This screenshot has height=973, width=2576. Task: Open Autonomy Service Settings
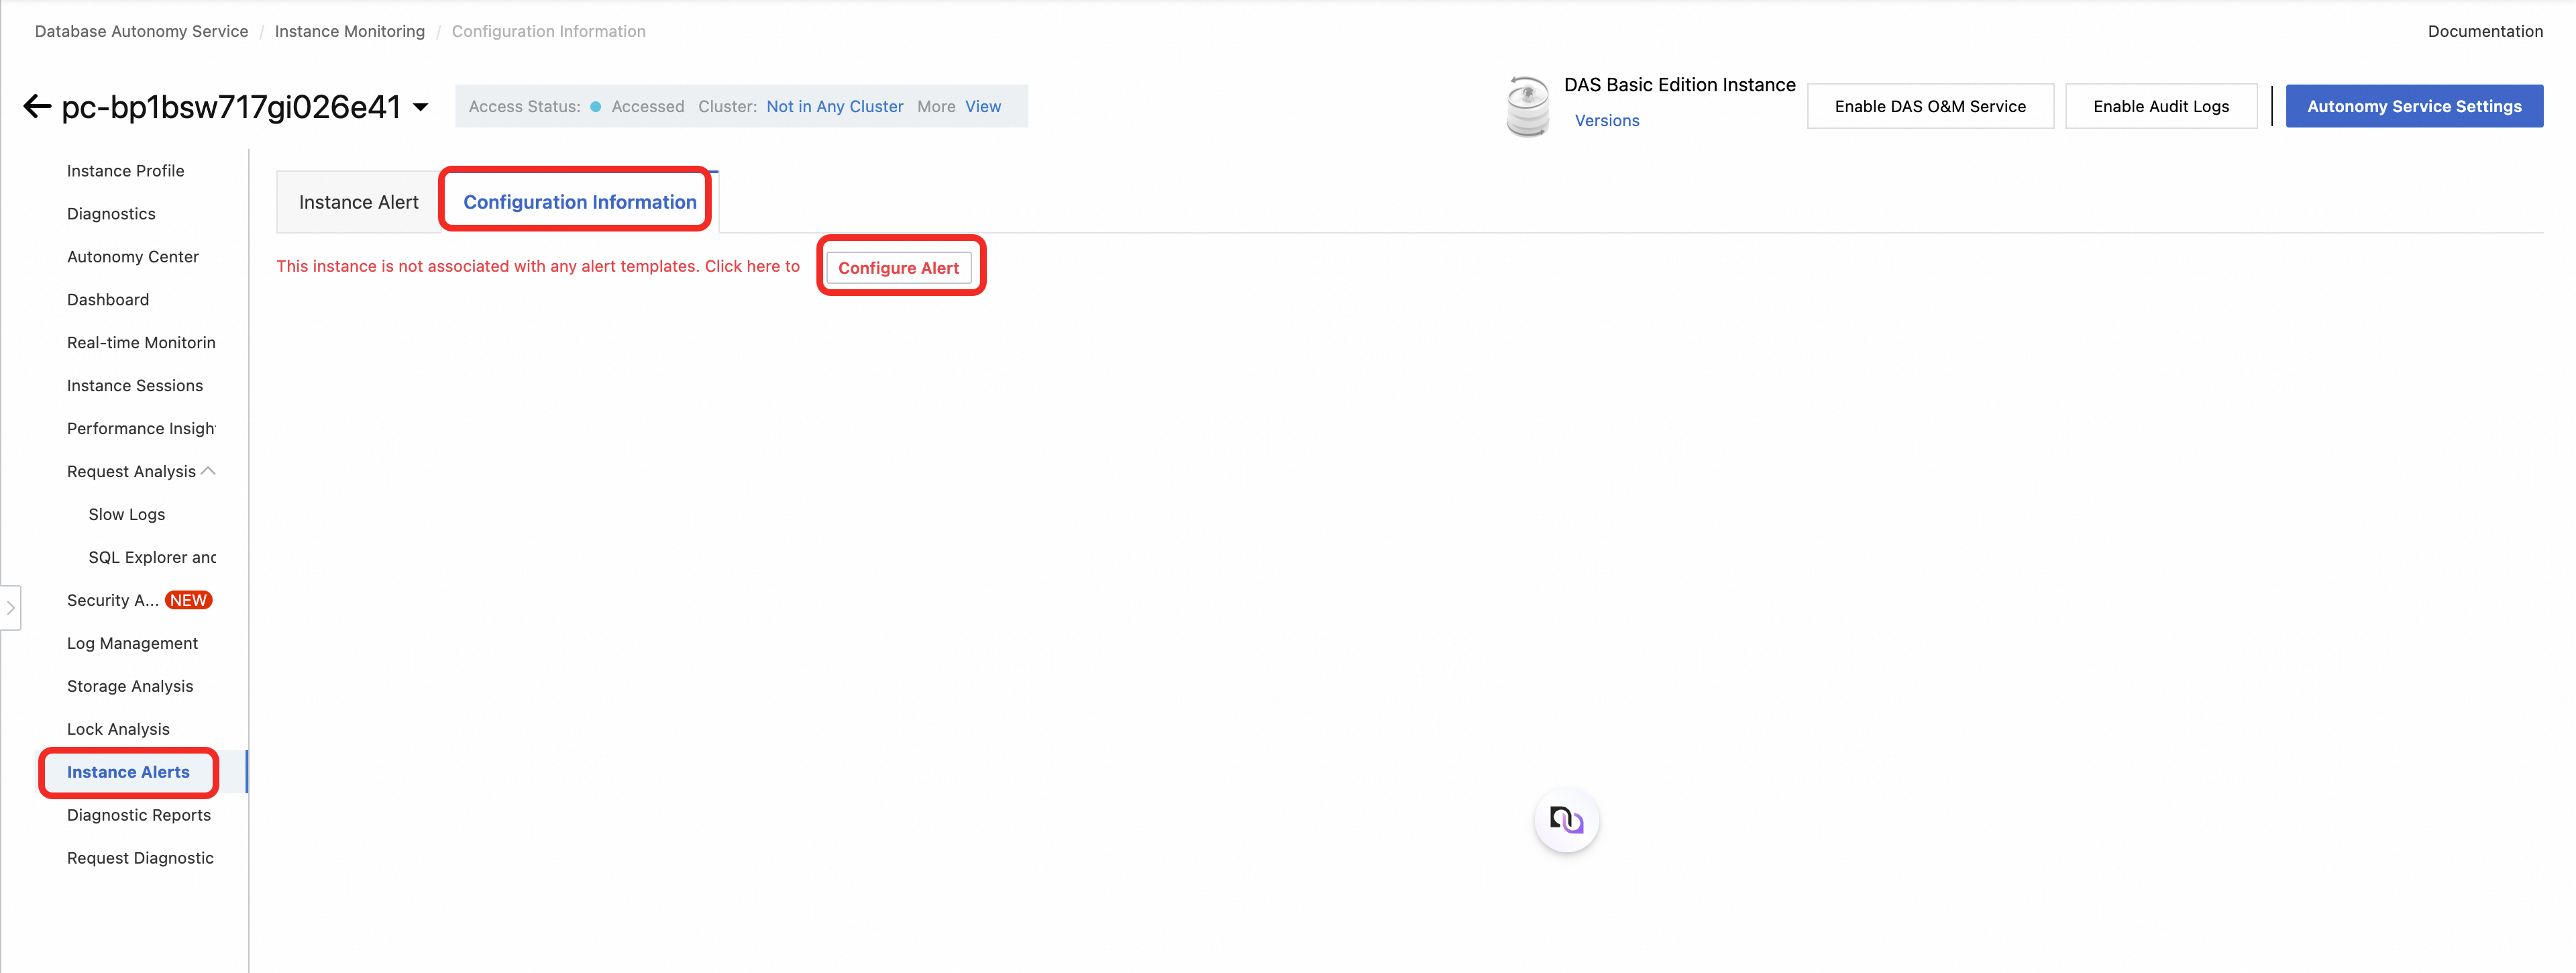point(2414,106)
